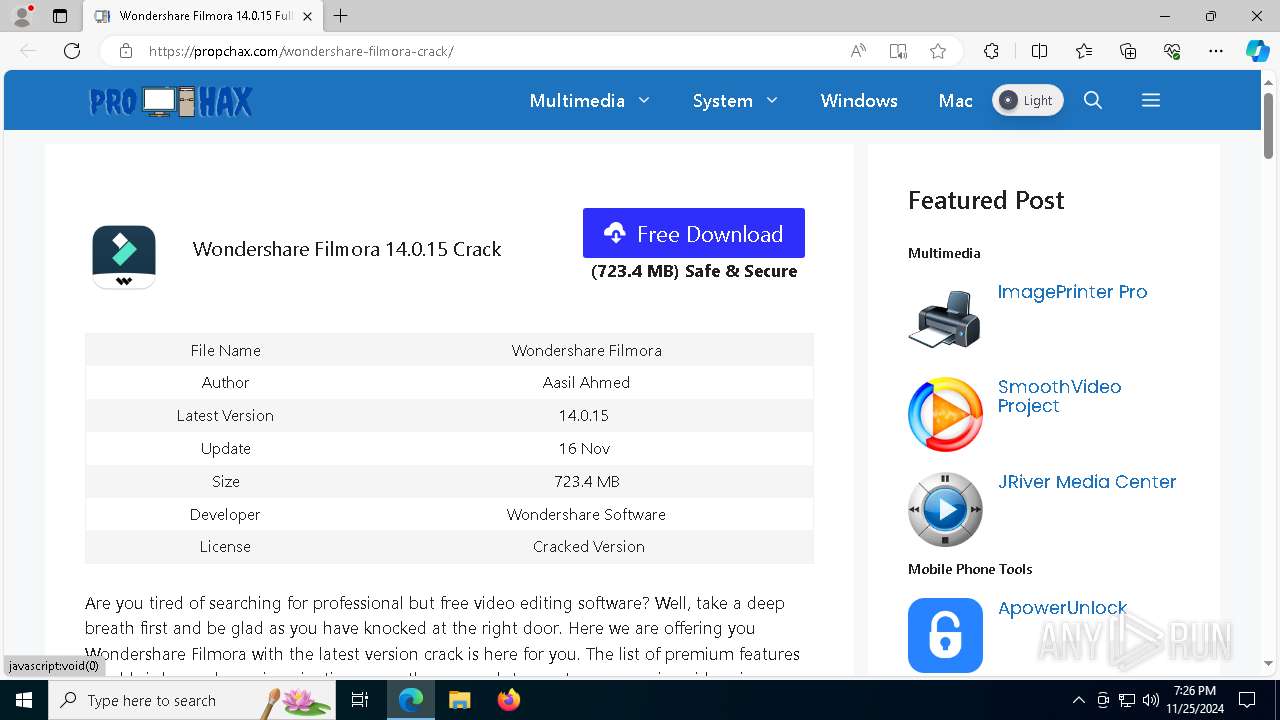
Task: Expand the Multimedia dropdown arrow
Action: (644, 101)
